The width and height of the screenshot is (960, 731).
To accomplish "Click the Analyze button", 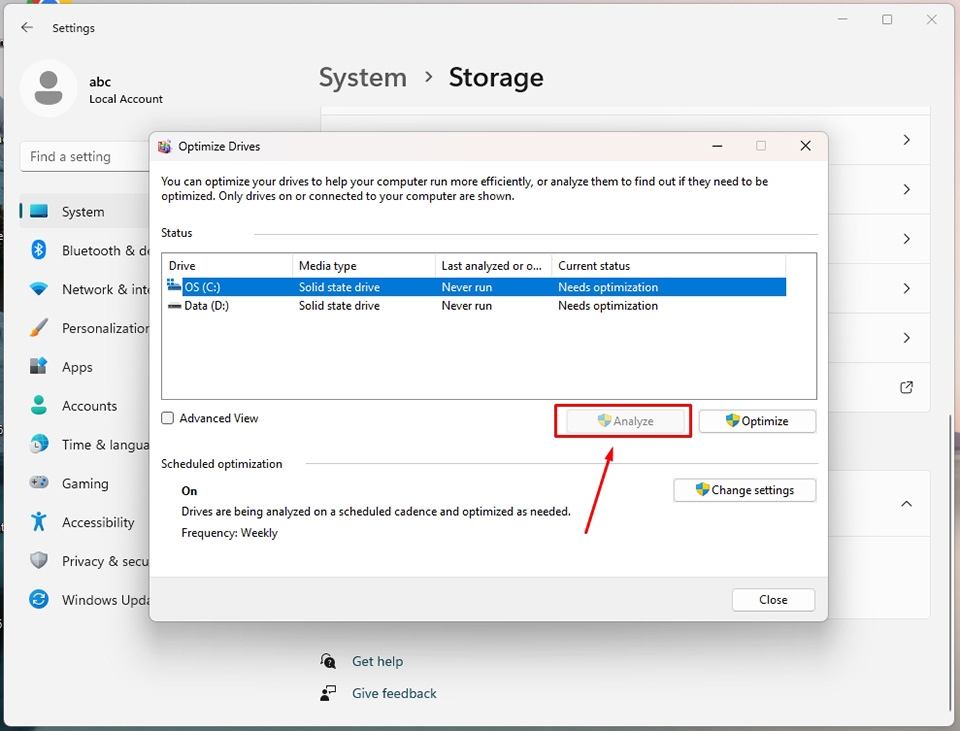I will (x=625, y=421).
